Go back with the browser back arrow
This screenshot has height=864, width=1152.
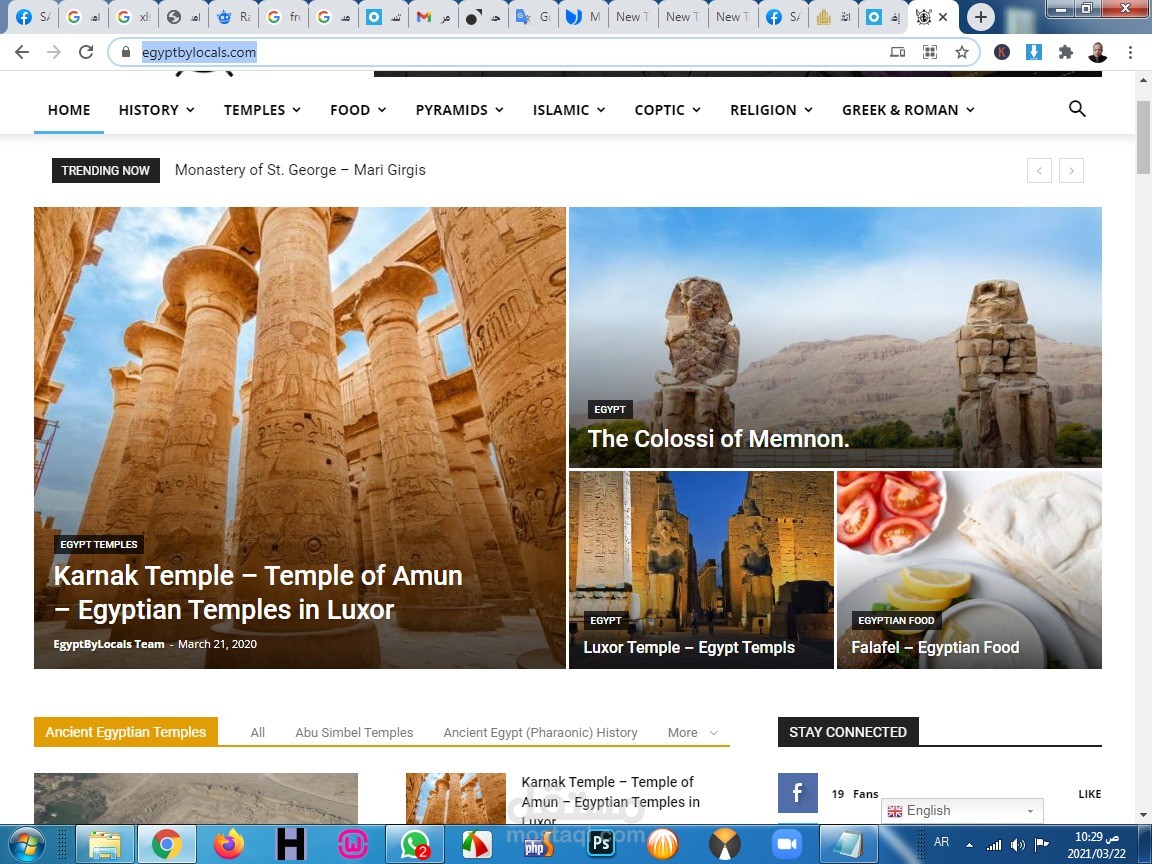pyautogui.click(x=22, y=52)
